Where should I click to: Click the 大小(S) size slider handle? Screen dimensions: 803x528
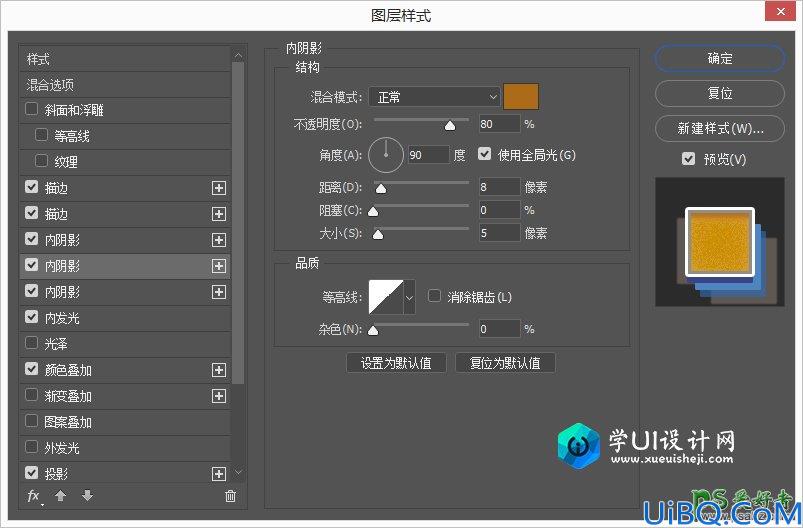click(377, 235)
